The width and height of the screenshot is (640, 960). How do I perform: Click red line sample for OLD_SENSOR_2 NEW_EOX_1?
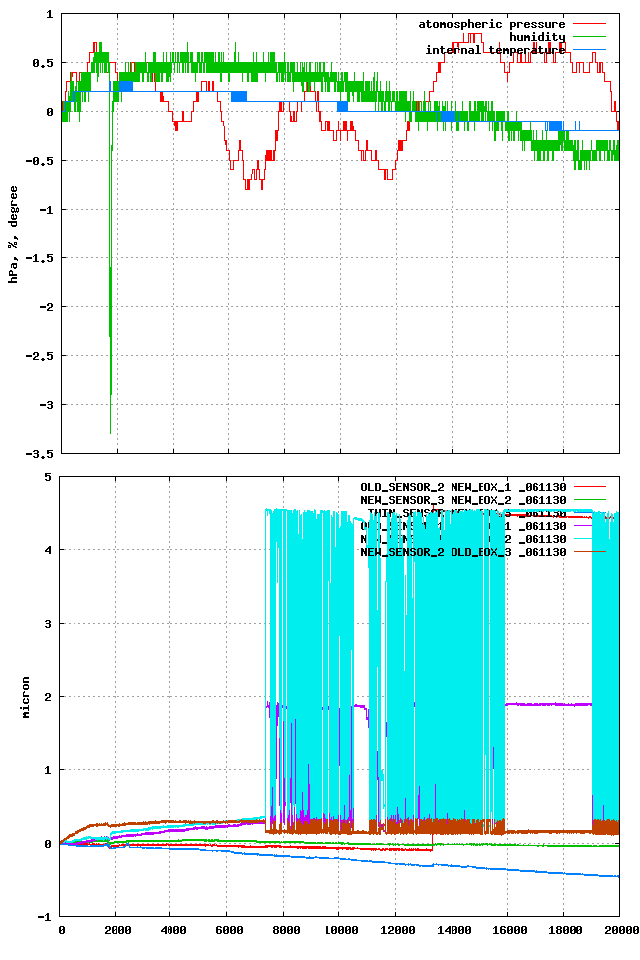point(590,487)
